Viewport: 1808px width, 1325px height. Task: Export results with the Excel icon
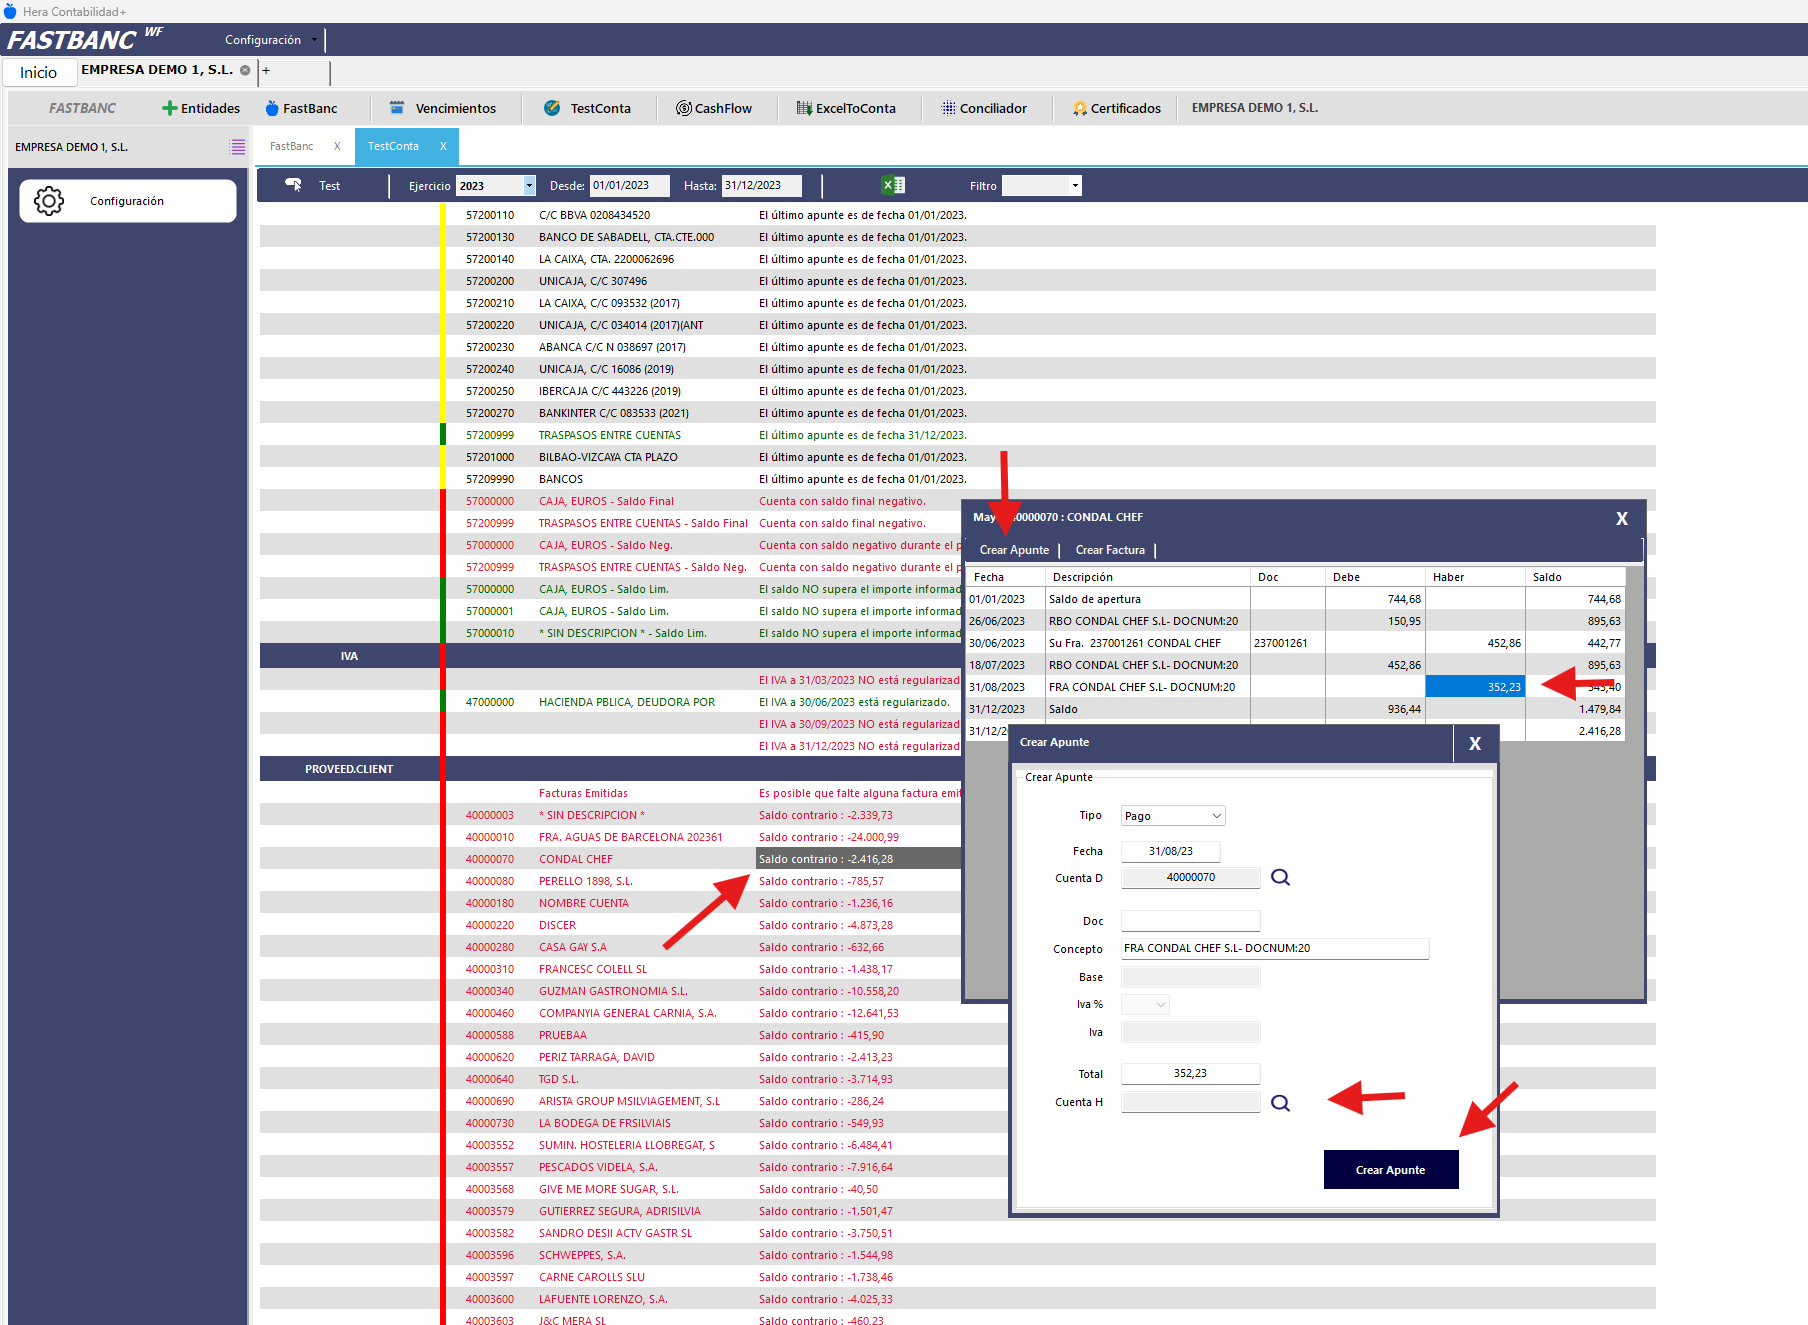893,185
